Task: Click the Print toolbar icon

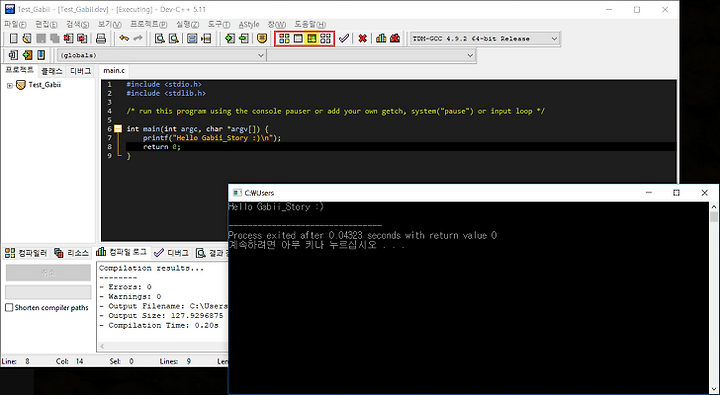Action: [101, 39]
